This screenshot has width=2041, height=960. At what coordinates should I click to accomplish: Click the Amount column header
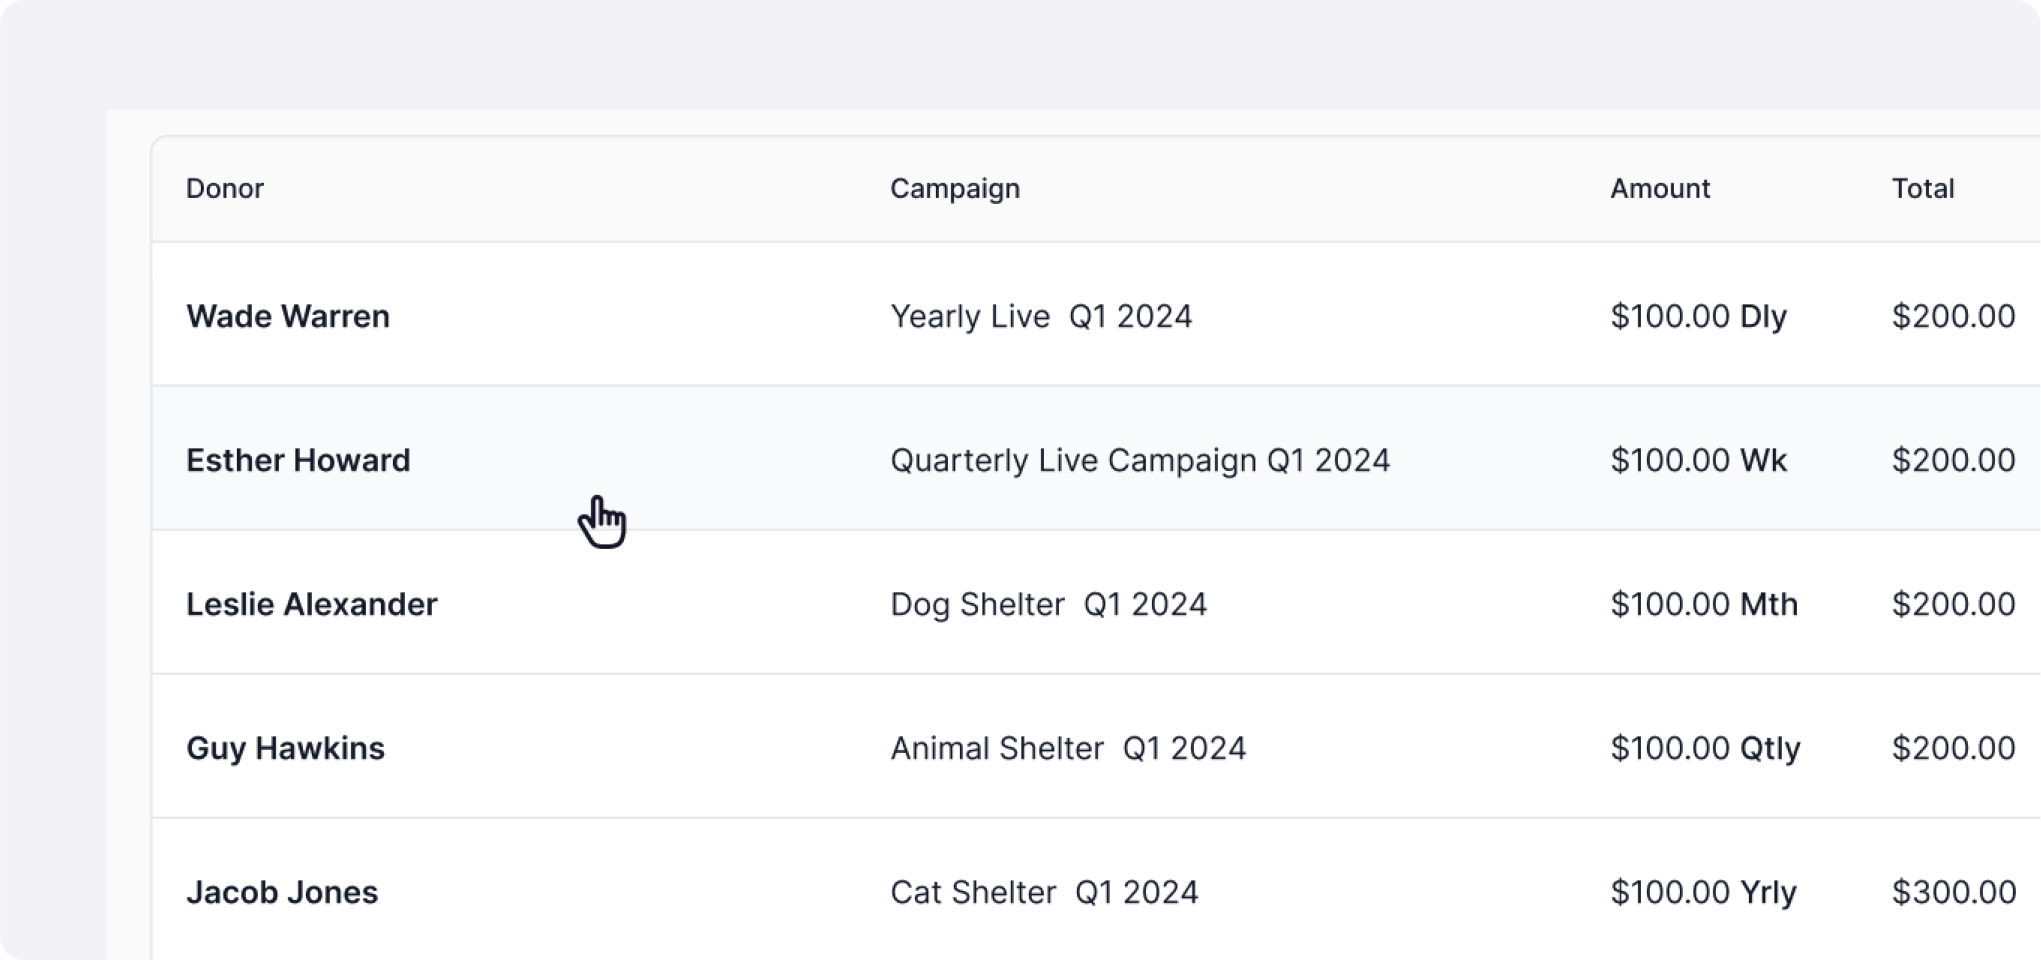click(1660, 189)
